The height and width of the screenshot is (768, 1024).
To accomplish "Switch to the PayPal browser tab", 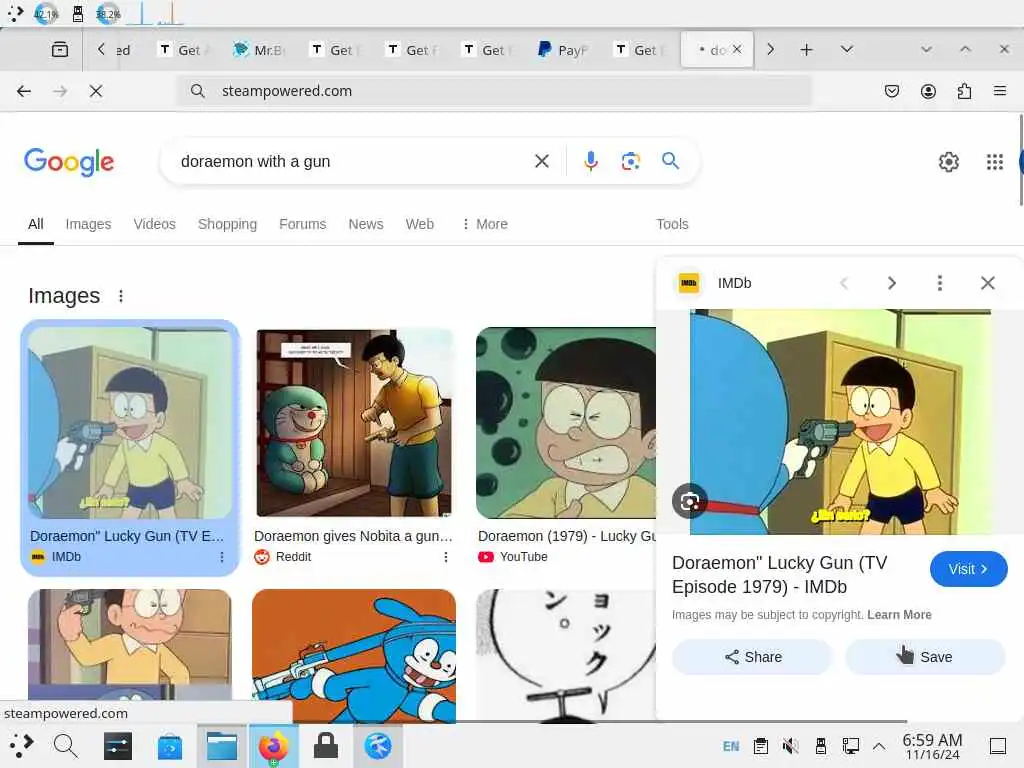I will coord(564,50).
